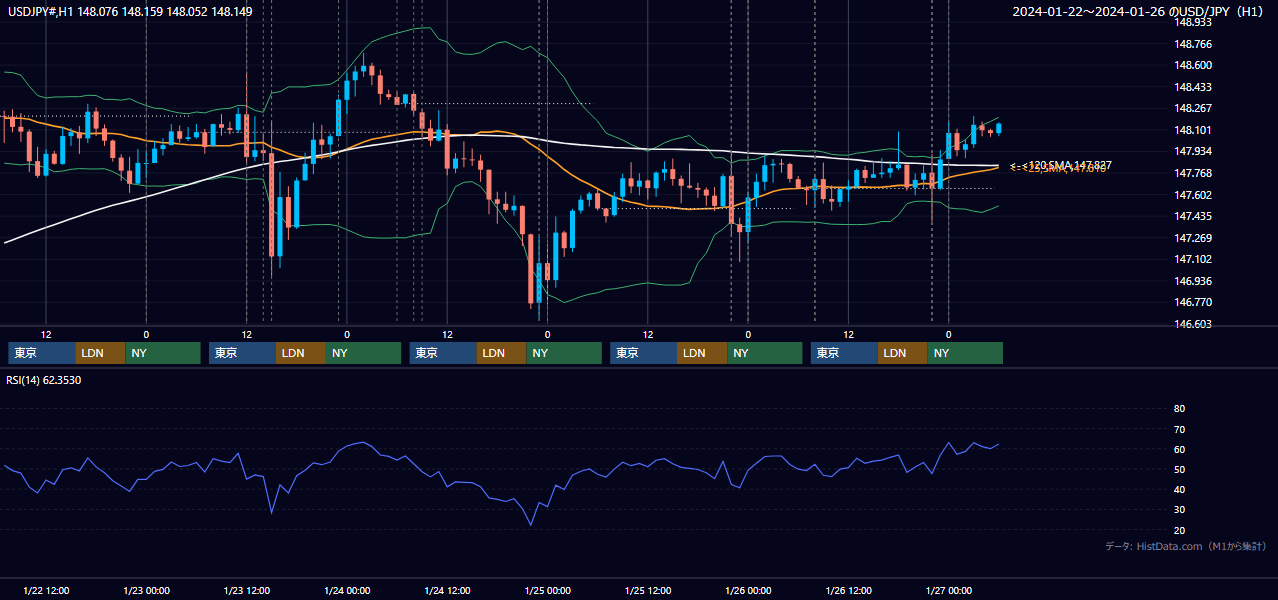
Task: Click the 147.602 price level label
Action: pos(1193,195)
